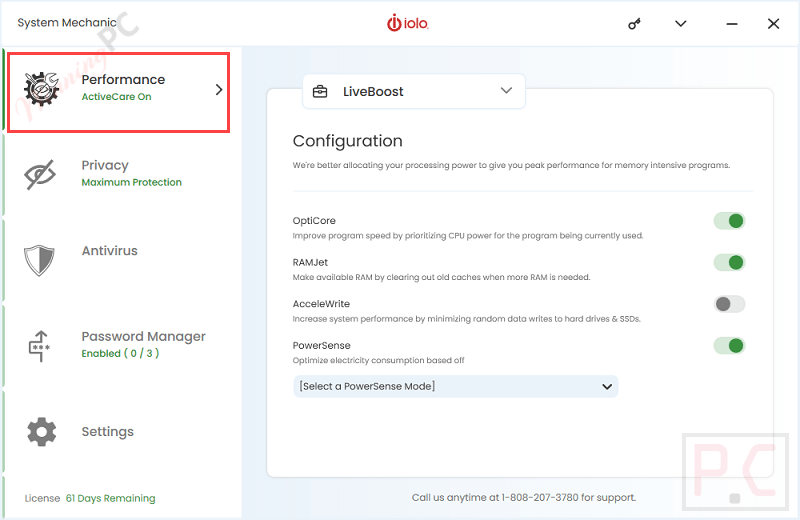Open the Performance menu item
The height and width of the screenshot is (520, 800).
coord(118,92)
